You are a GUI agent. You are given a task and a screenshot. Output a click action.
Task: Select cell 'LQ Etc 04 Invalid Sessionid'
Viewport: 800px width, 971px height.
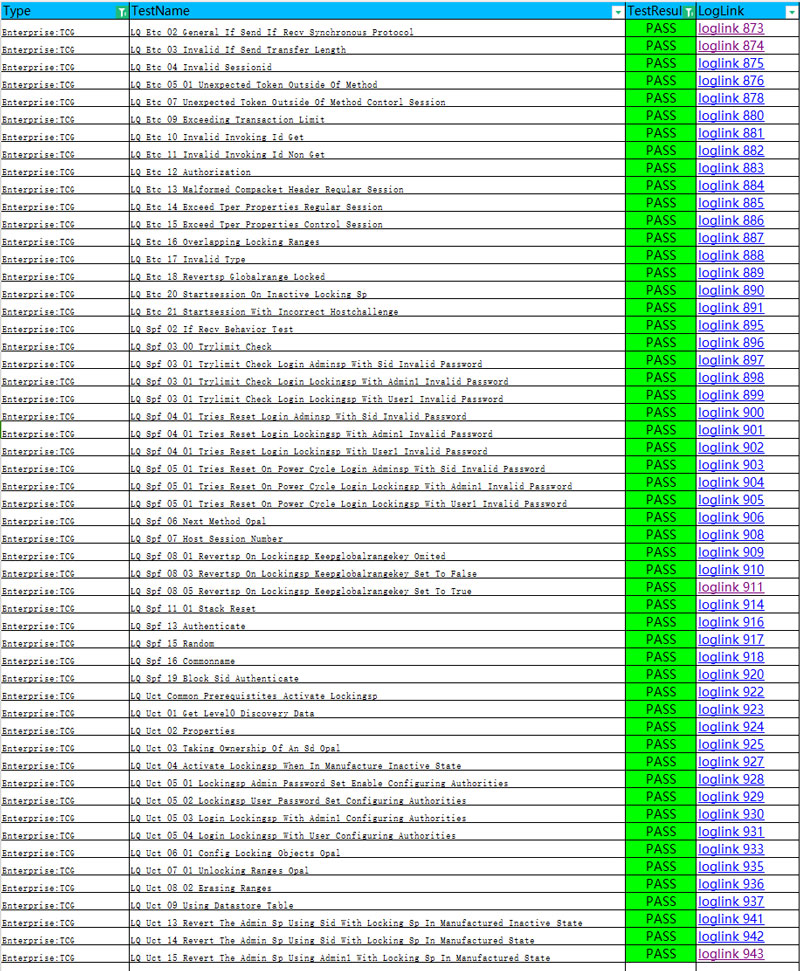(x=377, y=64)
